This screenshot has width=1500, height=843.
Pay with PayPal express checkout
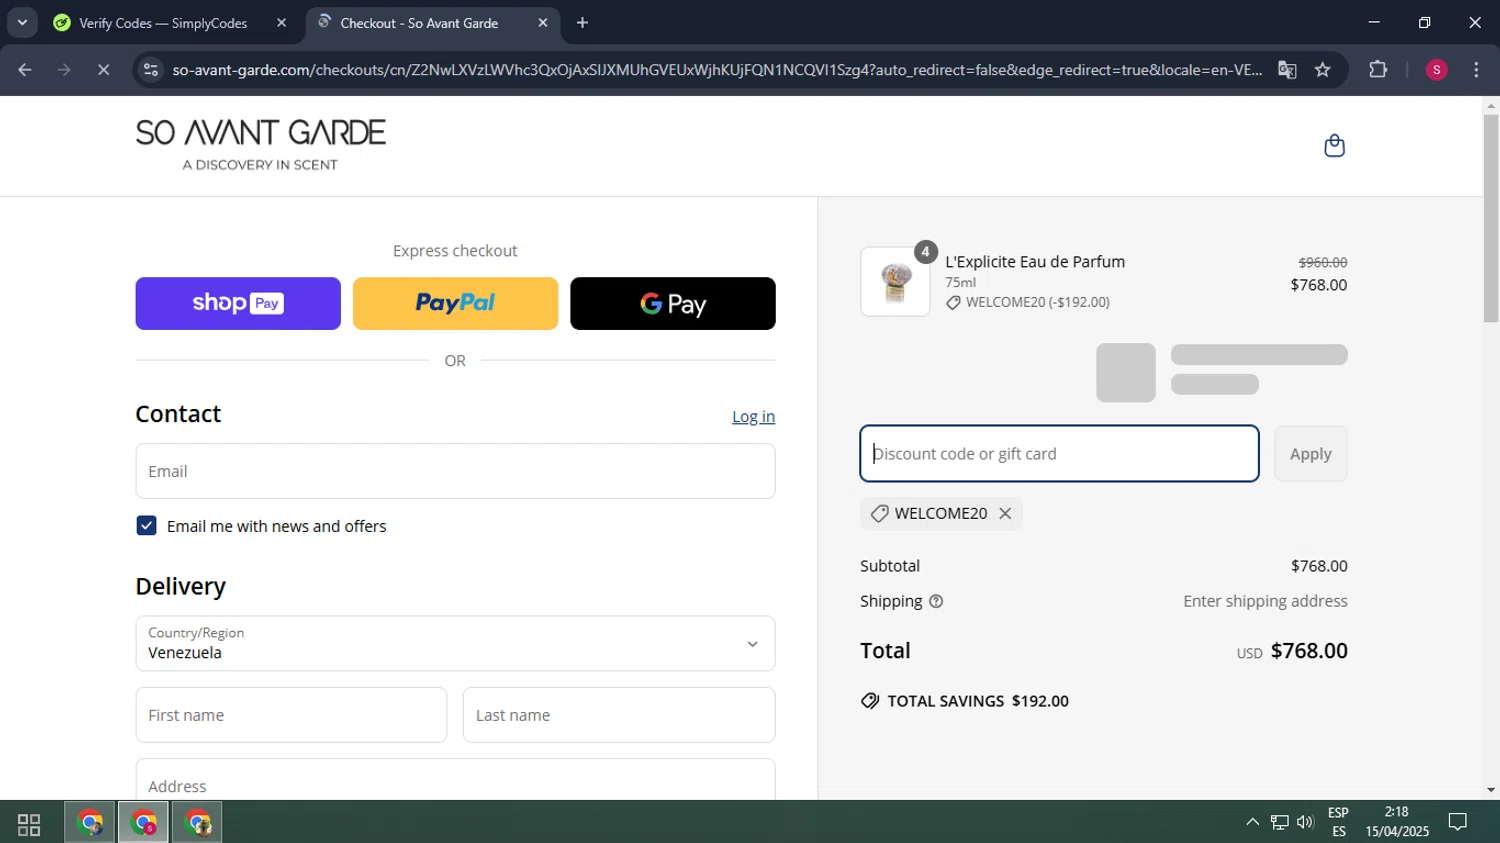(x=455, y=303)
